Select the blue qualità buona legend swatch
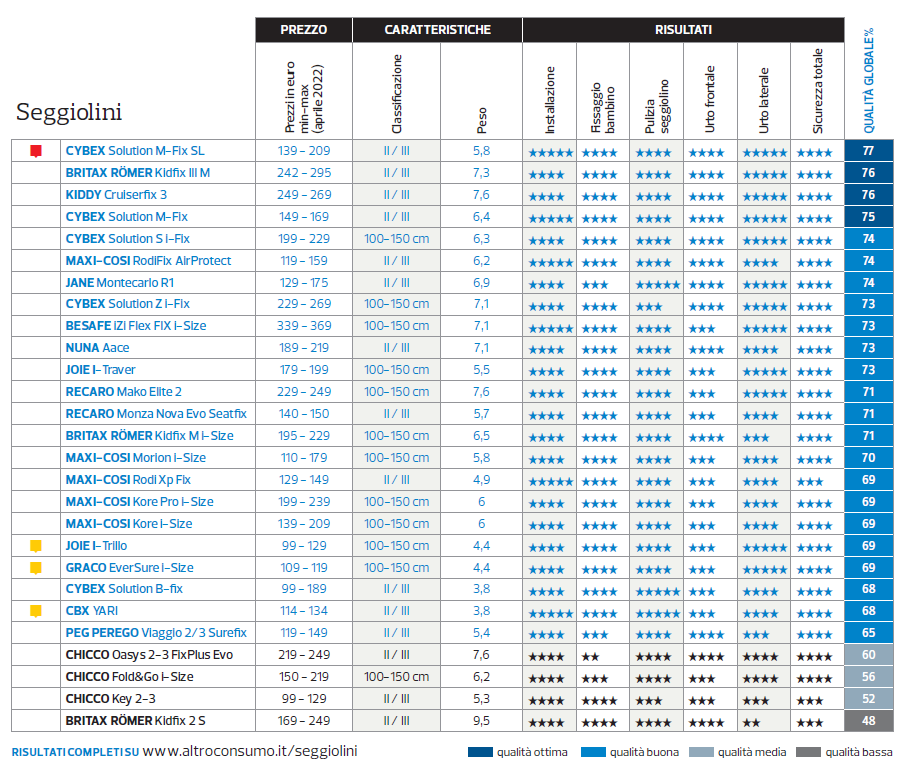909x772 pixels. pyautogui.click(x=593, y=752)
